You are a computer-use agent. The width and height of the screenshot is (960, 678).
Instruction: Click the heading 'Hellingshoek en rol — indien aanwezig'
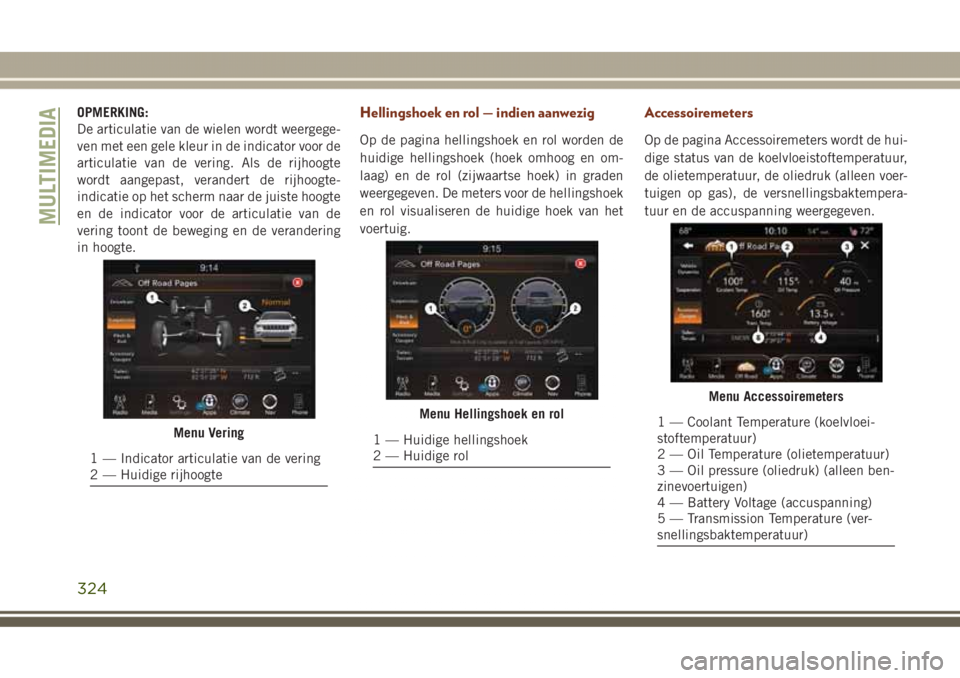pos(477,113)
